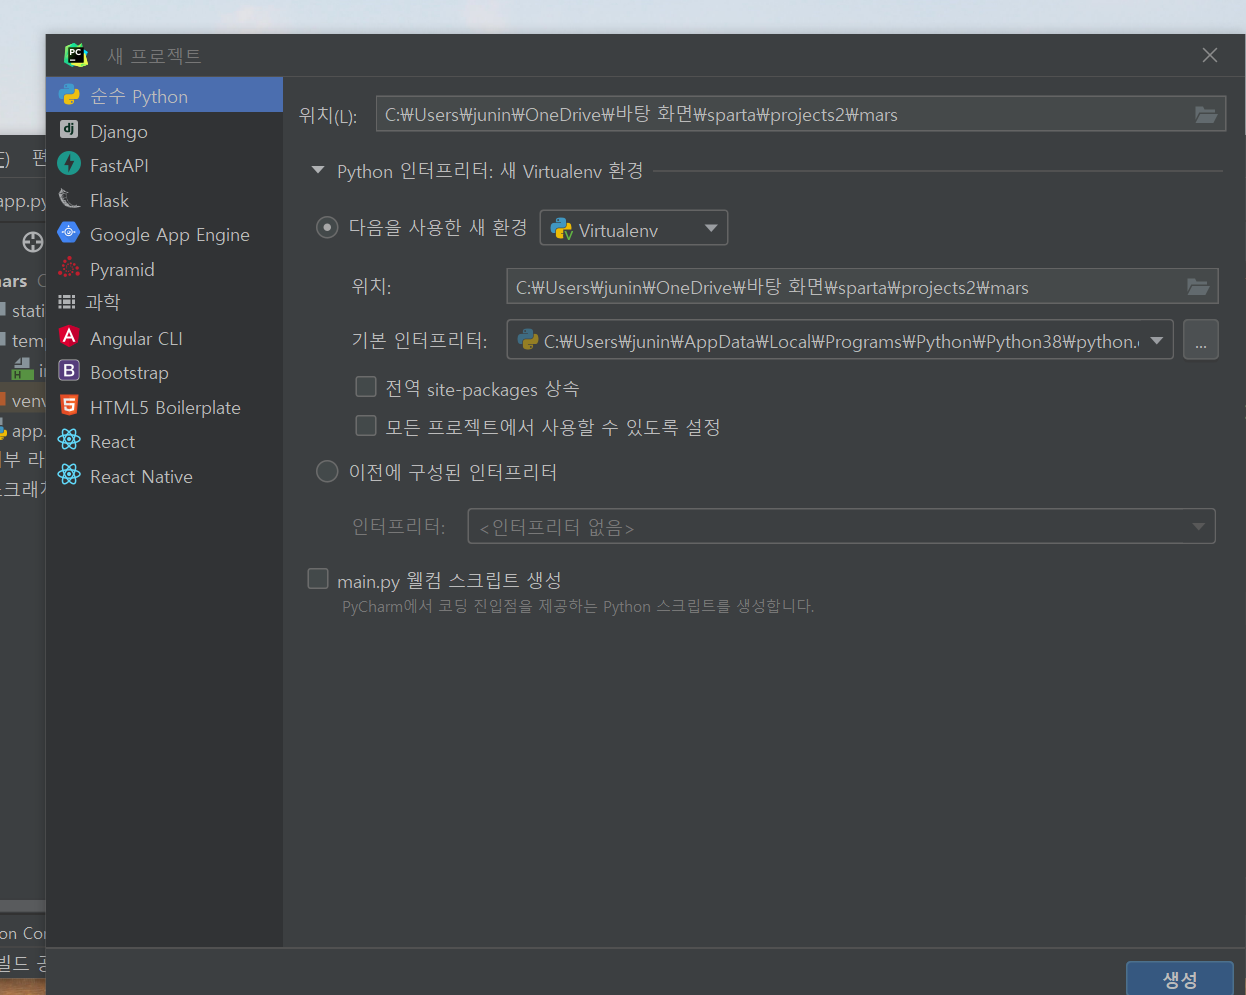Browse folder for project 위치(L) path
The image size is (1246, 995).
(x=1206, y=115)
